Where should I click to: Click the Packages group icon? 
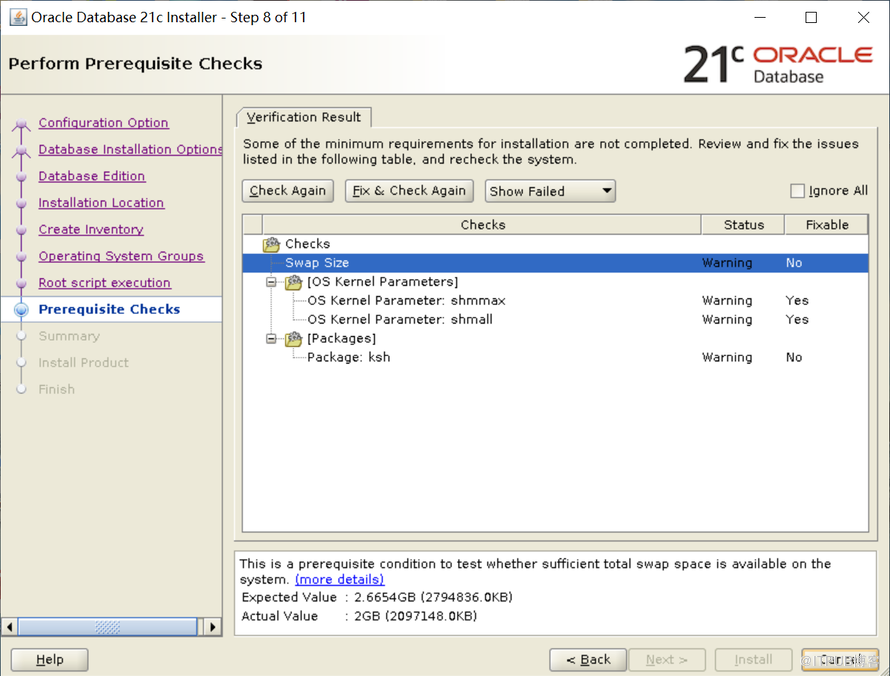[293, 339]
